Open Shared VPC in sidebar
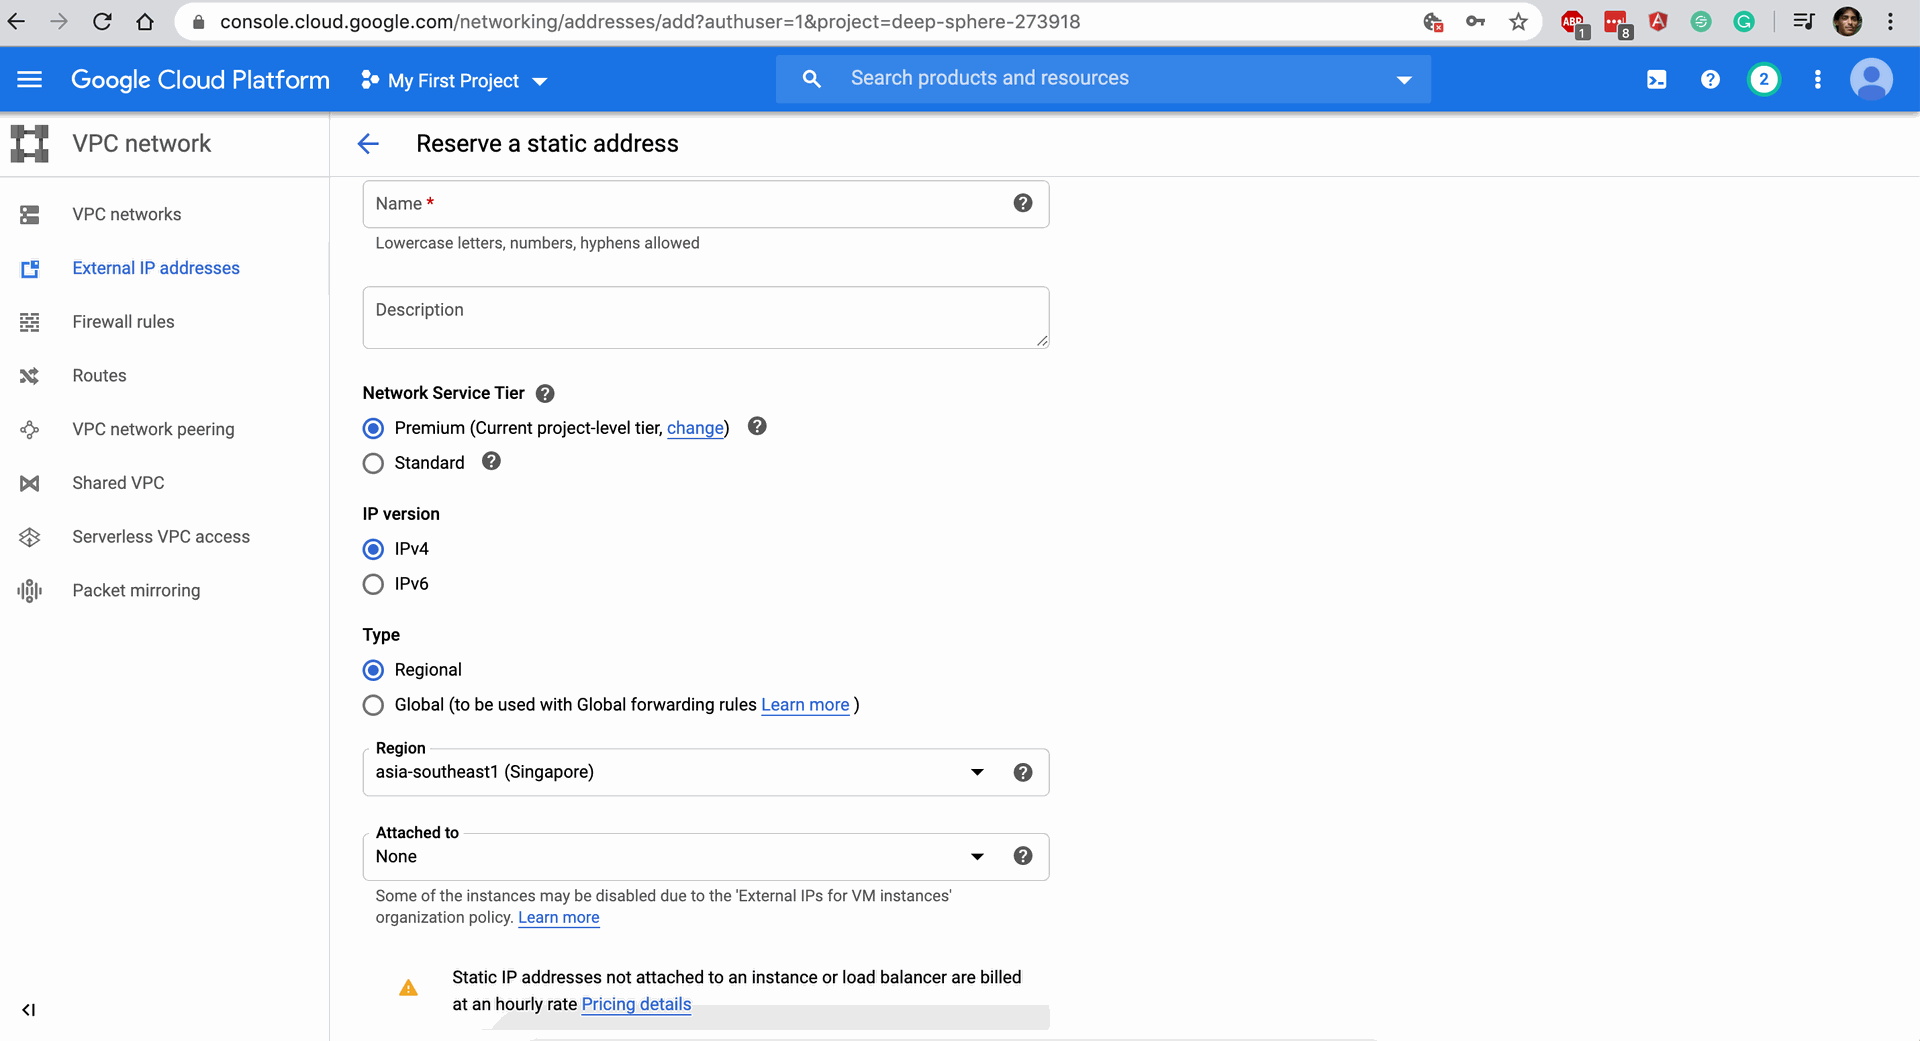This screenshot has width=1920, height=1041. (x=118, y=483)
